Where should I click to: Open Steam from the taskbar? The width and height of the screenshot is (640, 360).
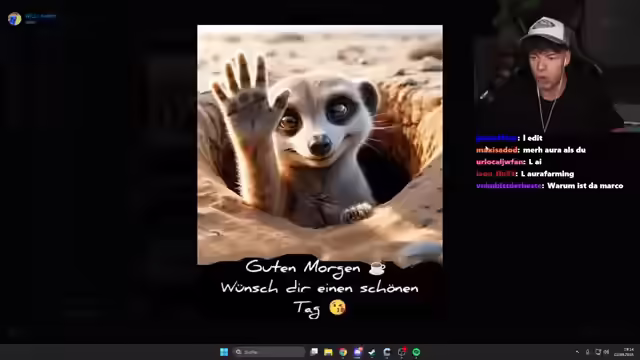click(x=372, y=352)
